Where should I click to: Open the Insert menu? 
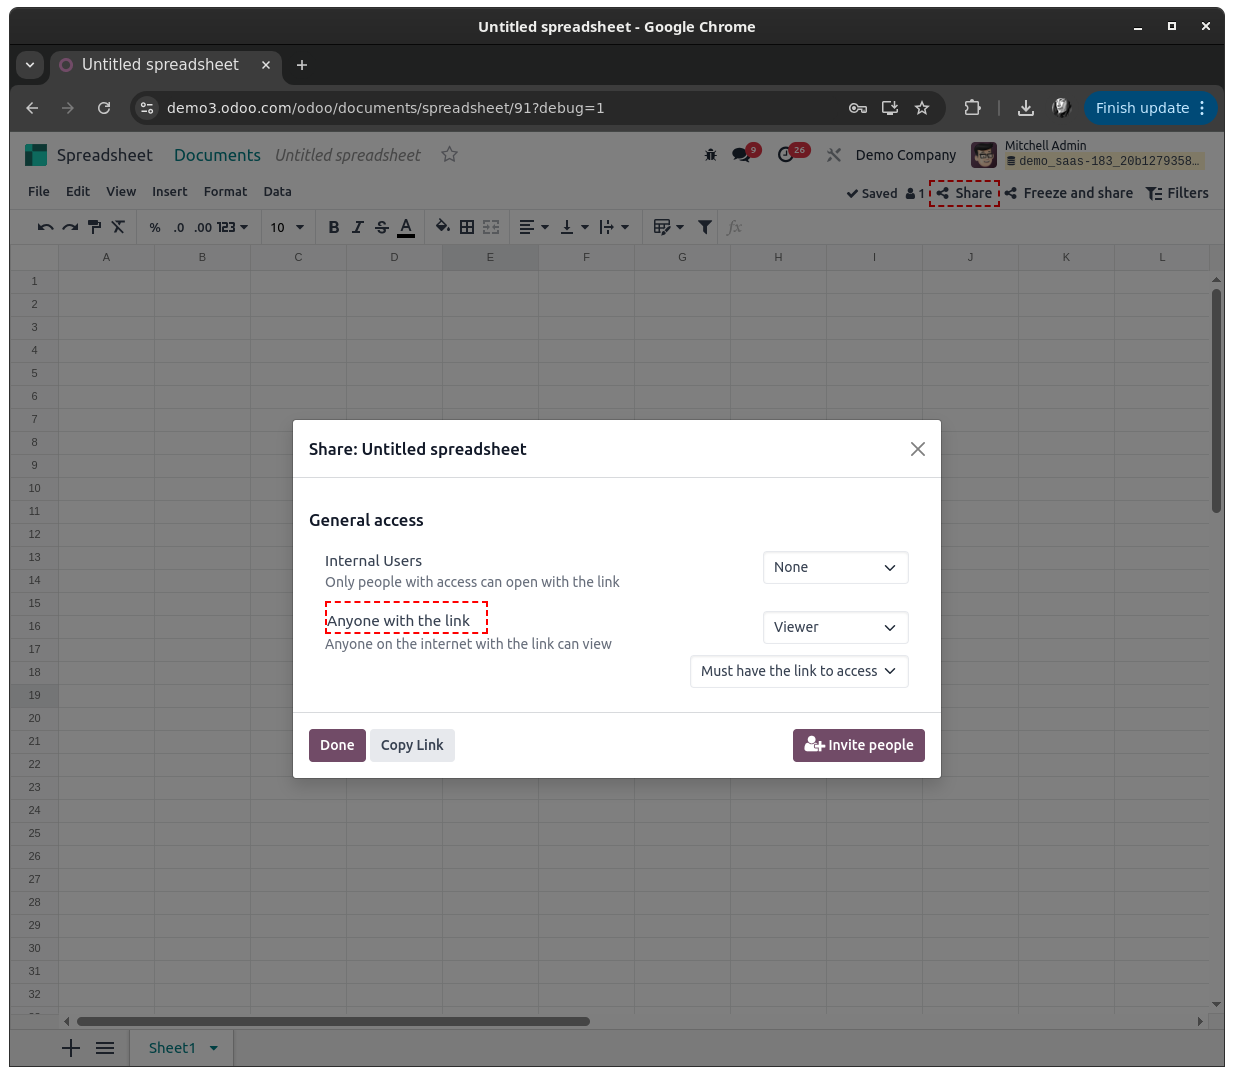point(169,192)
